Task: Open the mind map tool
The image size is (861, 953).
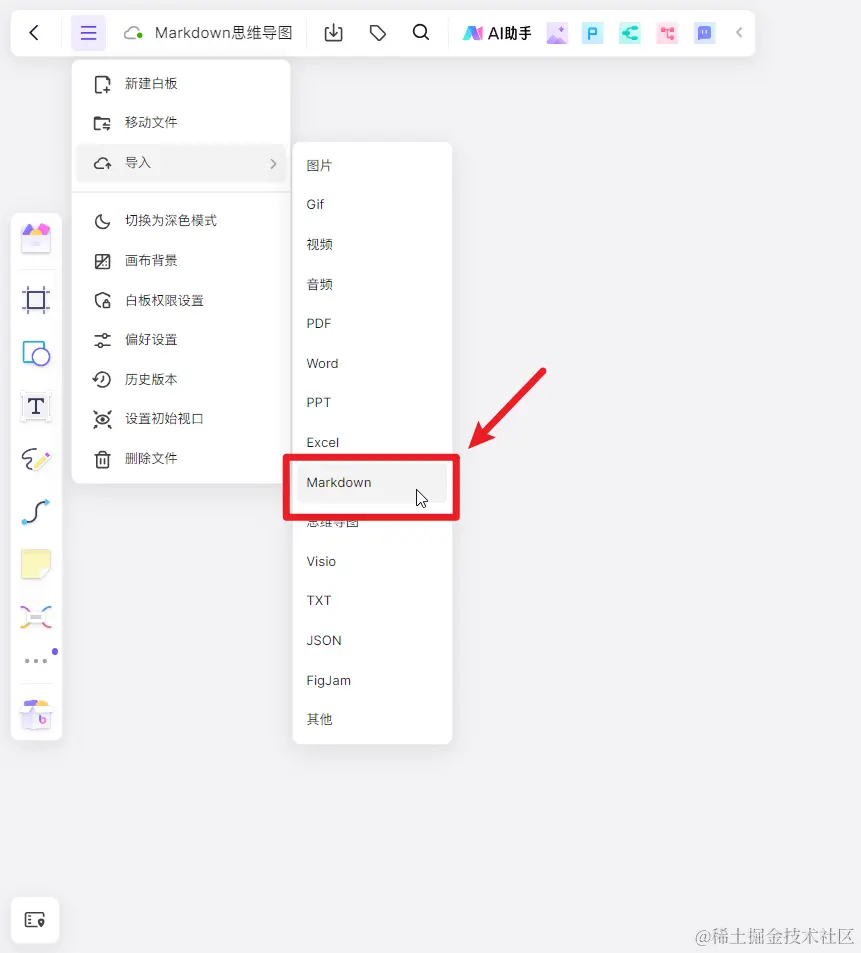Action: pyautogui.click(x=36, y=617)
